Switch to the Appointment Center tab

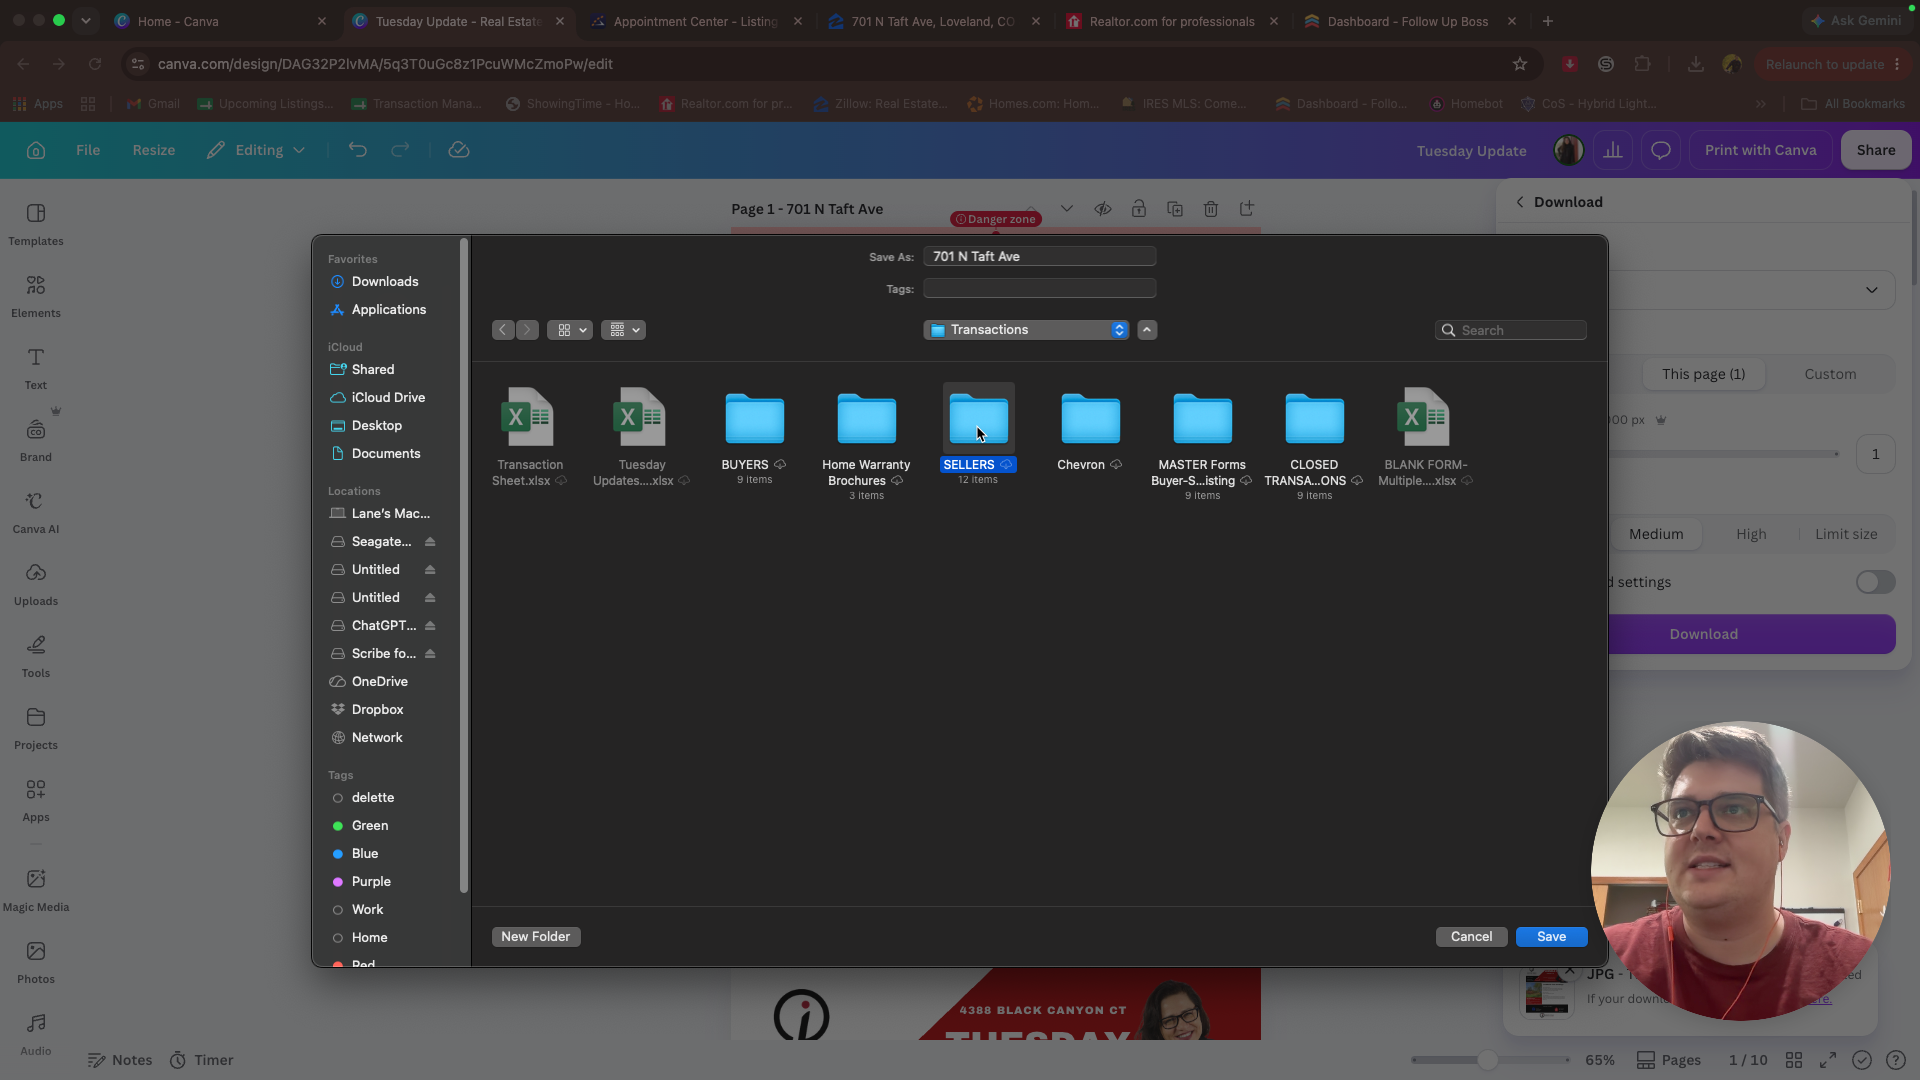pos(696,21)
